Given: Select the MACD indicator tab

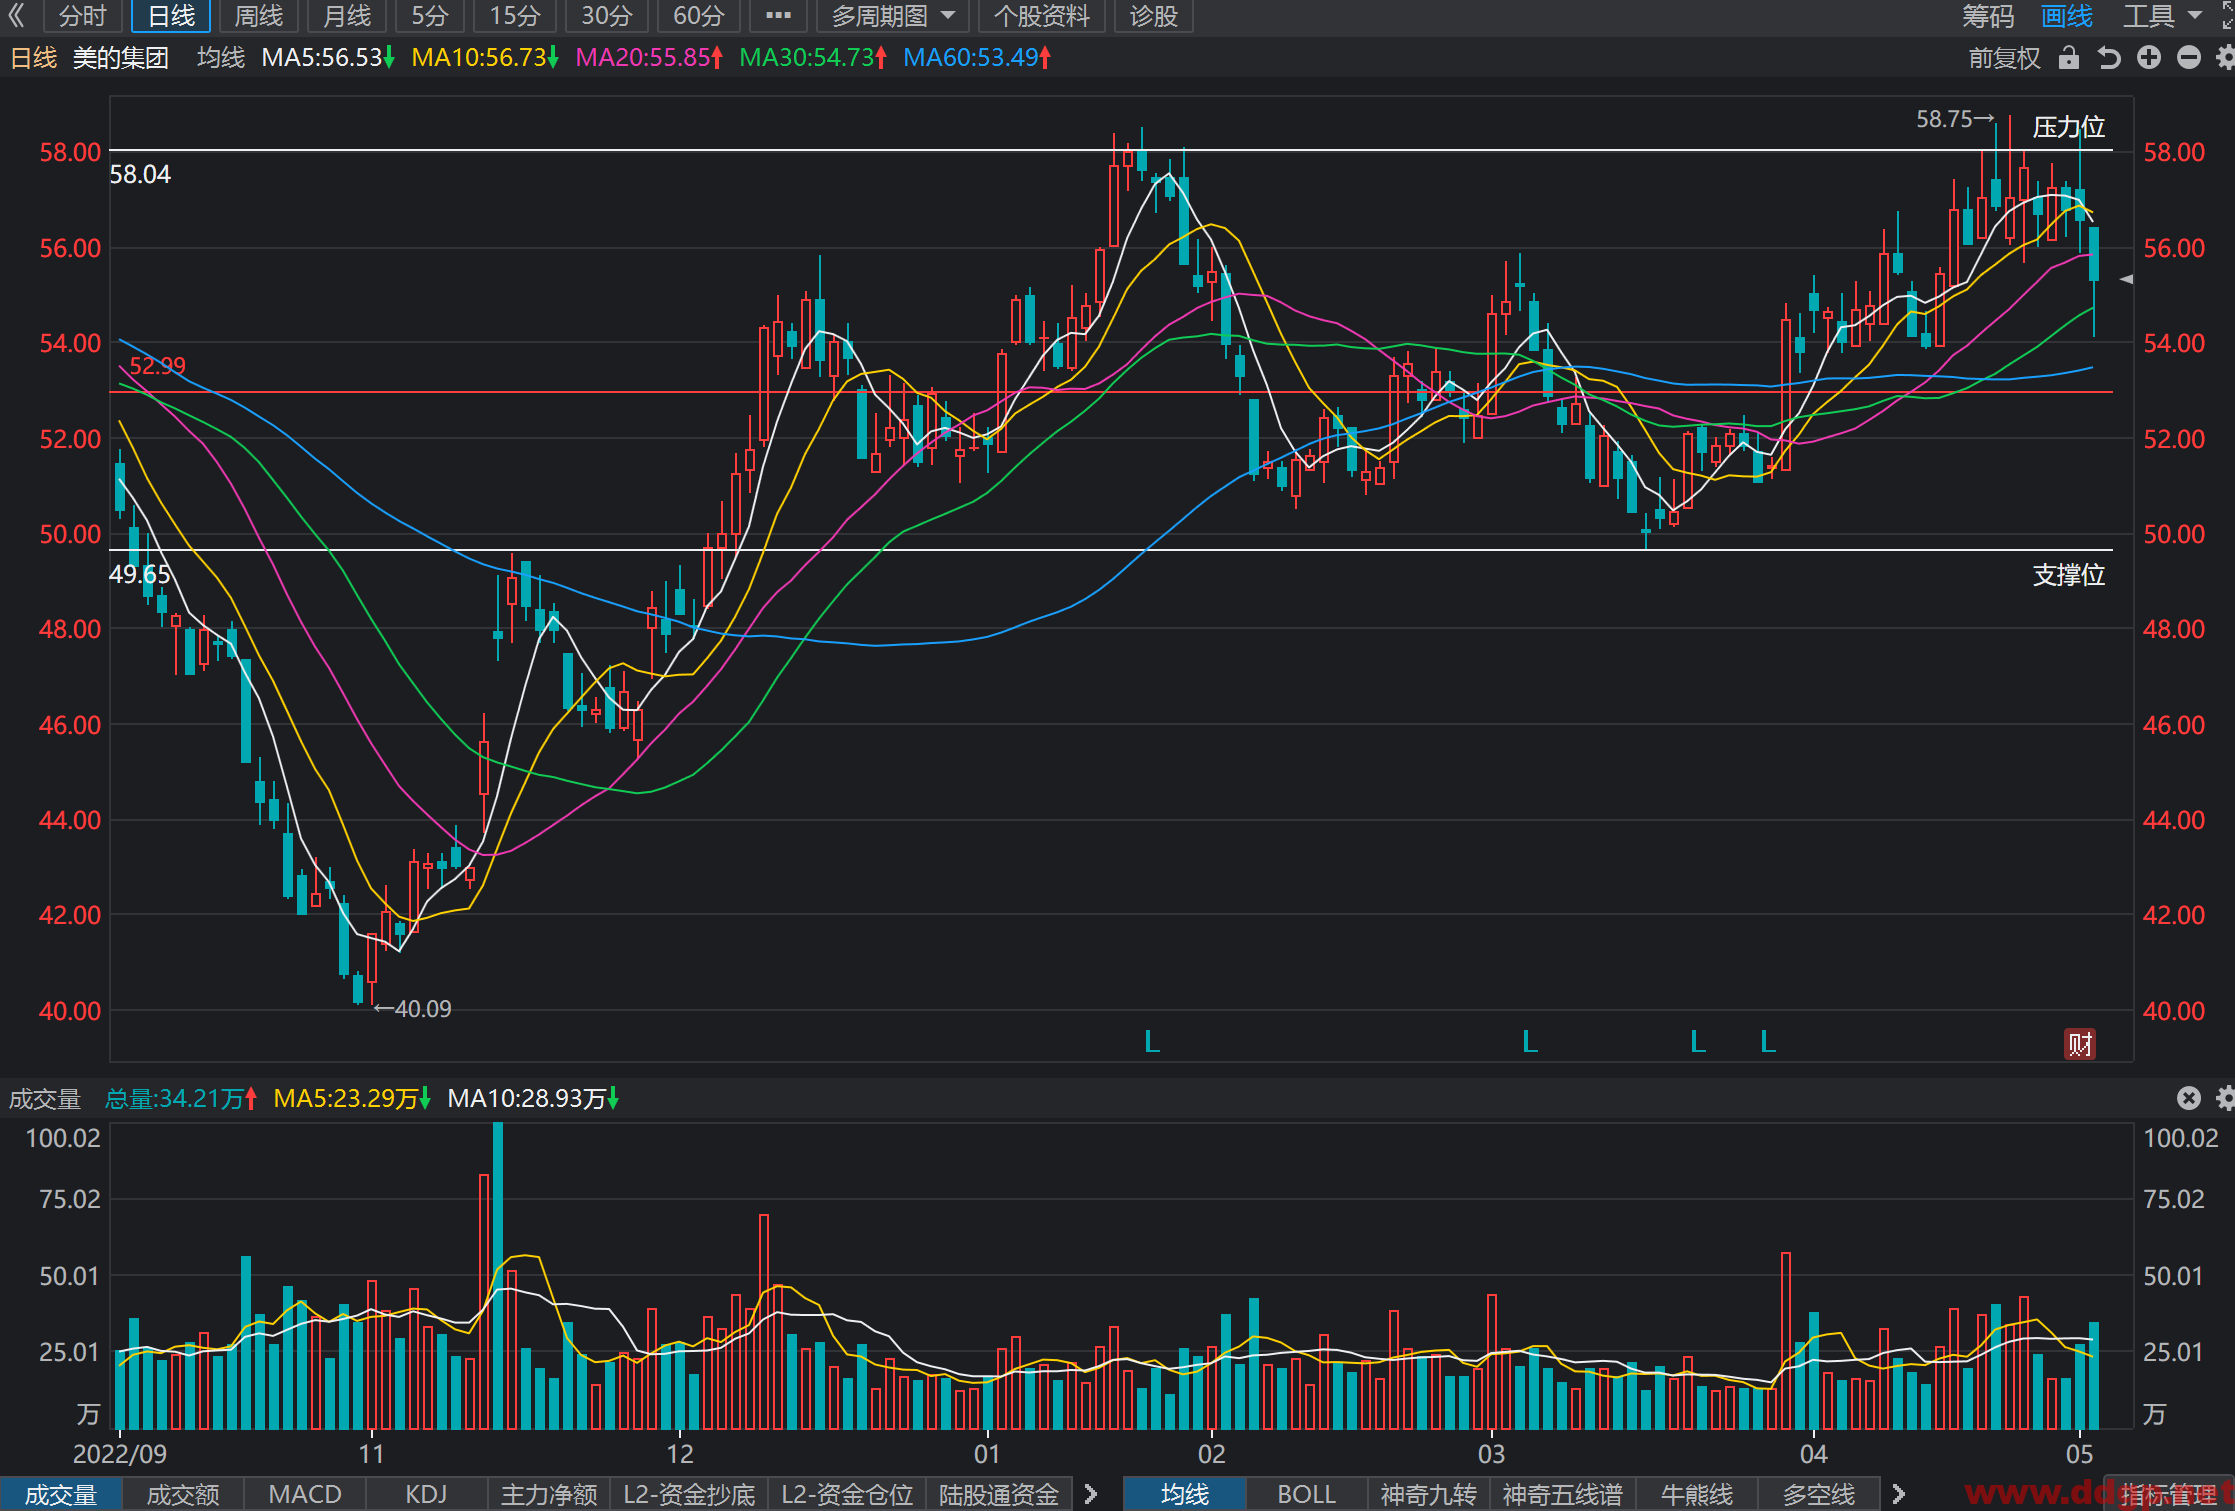Looking at the screenshot, I should 305,1494.
